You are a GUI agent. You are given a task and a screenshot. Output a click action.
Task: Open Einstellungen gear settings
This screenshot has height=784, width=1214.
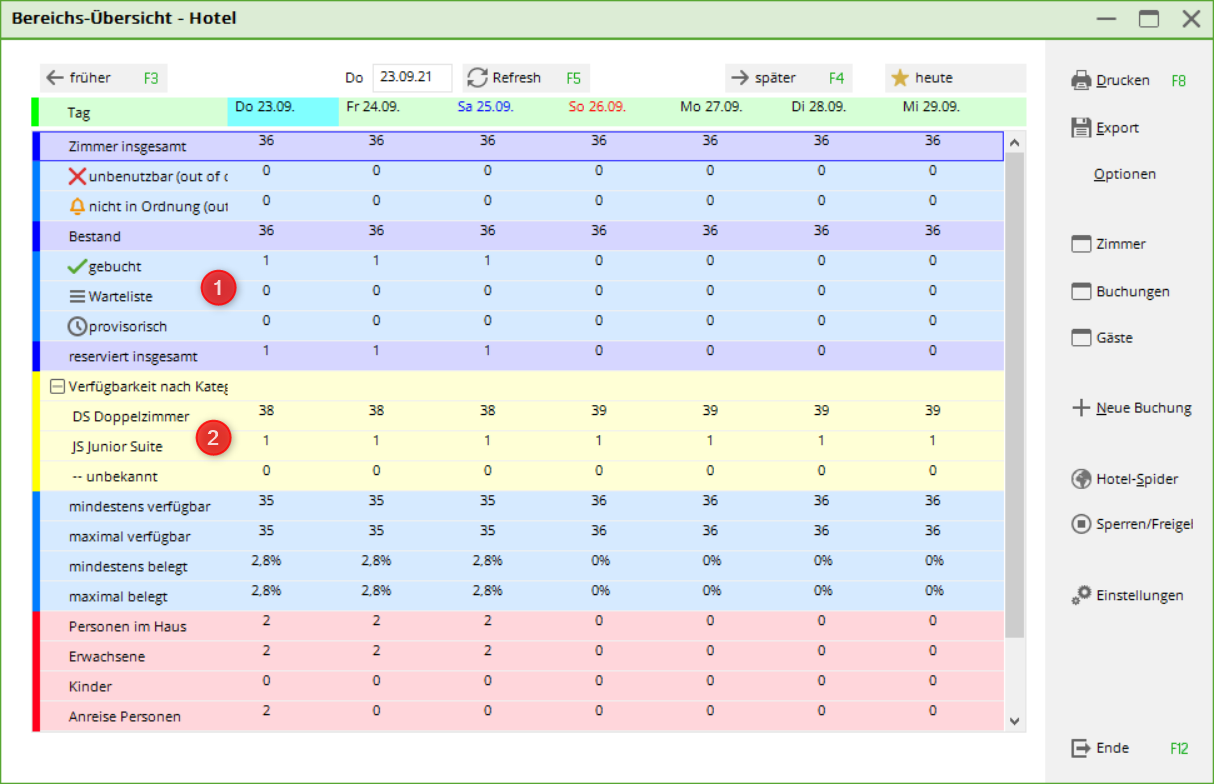(x=1081, y=595)
